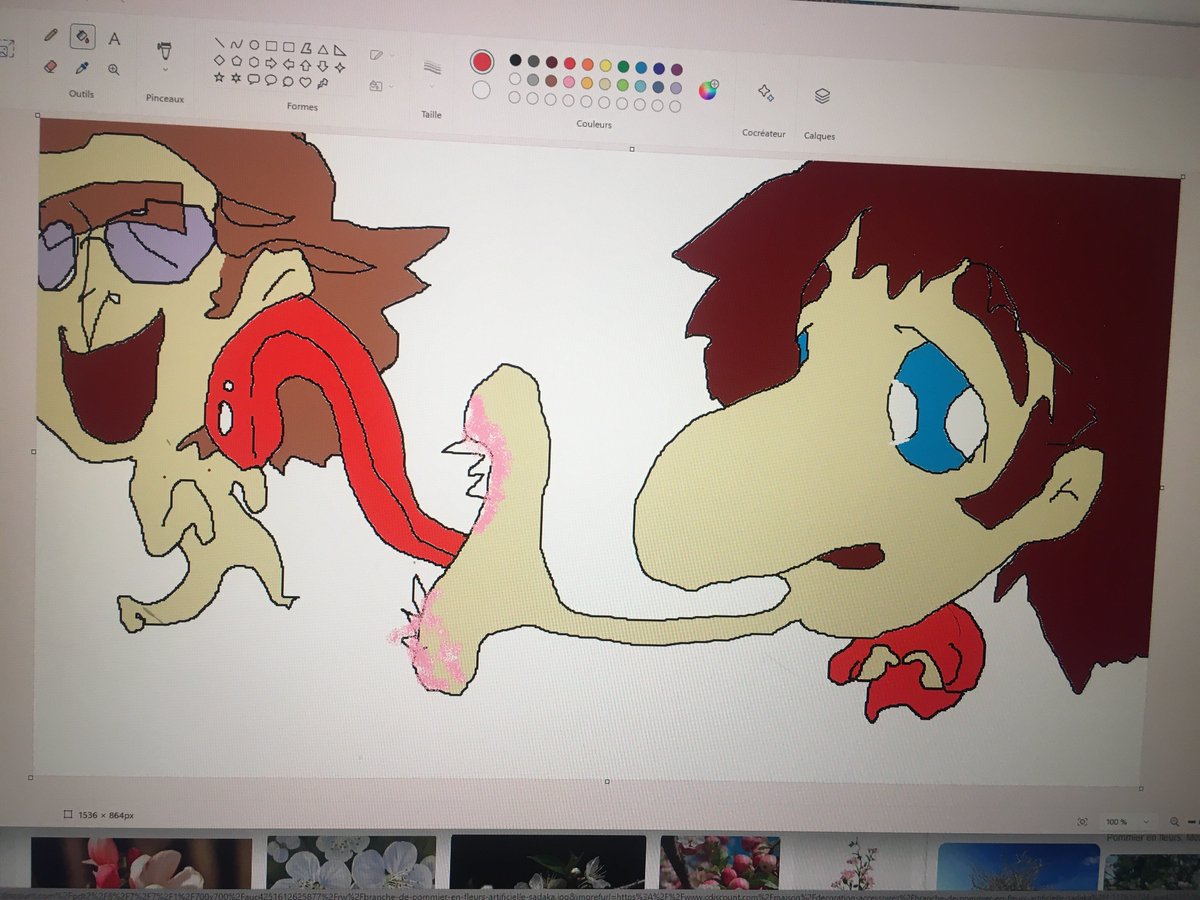This screenshot has width=1200, height=900.
Task: Open red buds branch thumbnail in browser
Action: pos(720,864)
